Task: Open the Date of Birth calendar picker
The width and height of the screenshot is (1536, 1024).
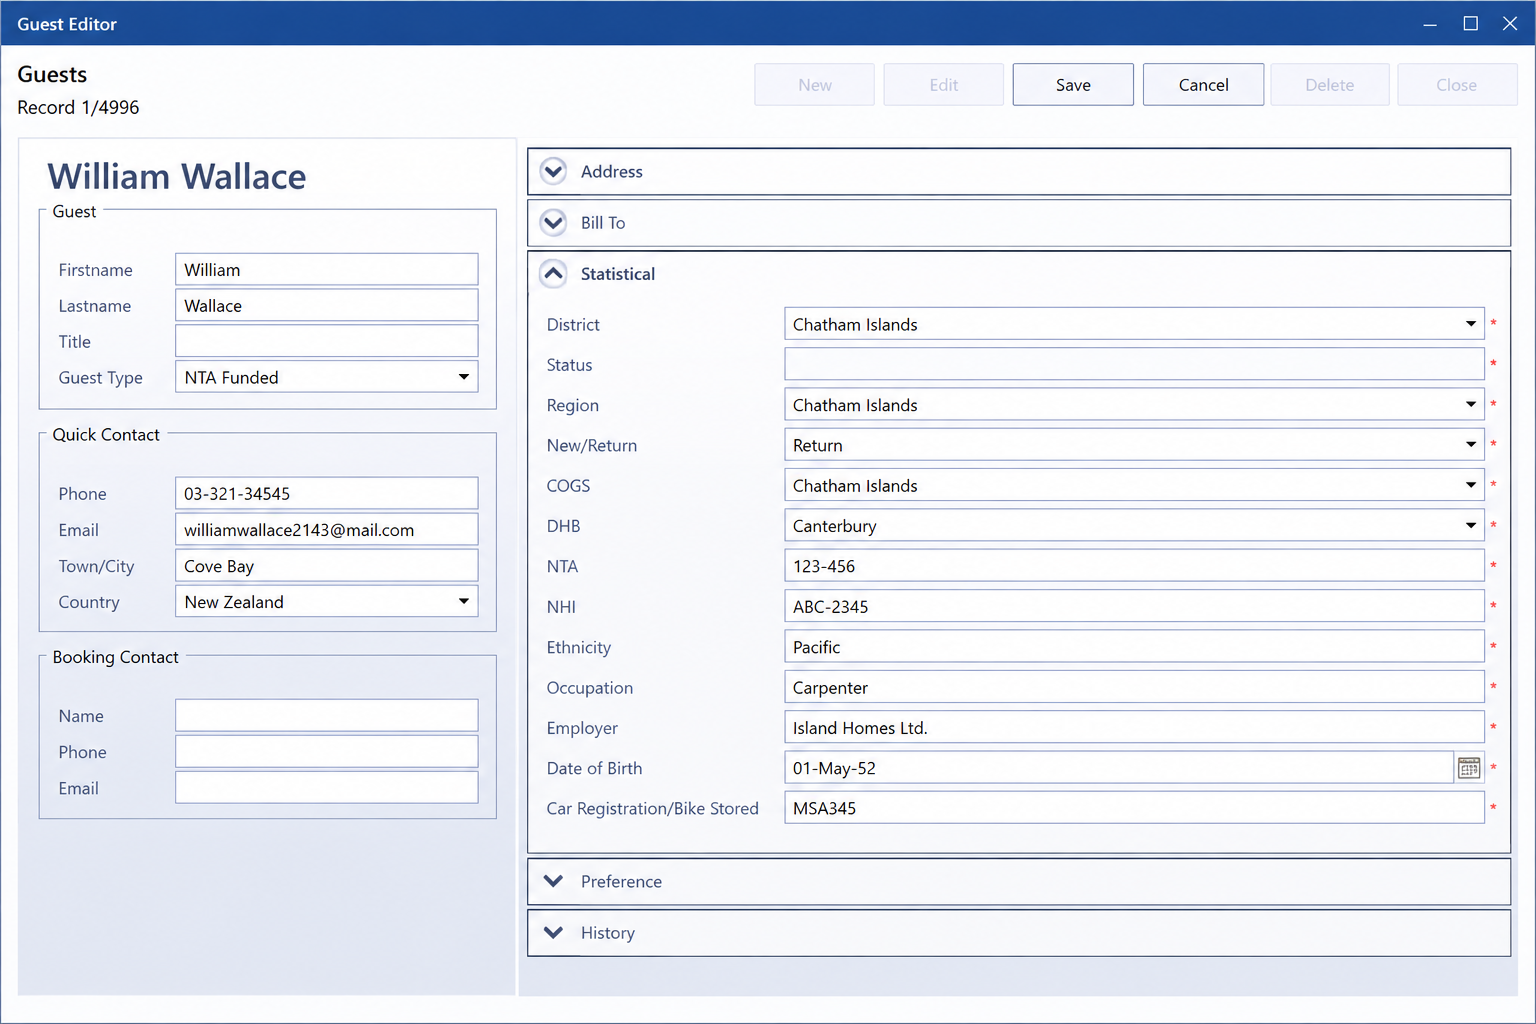Action: pos(1468,768)
